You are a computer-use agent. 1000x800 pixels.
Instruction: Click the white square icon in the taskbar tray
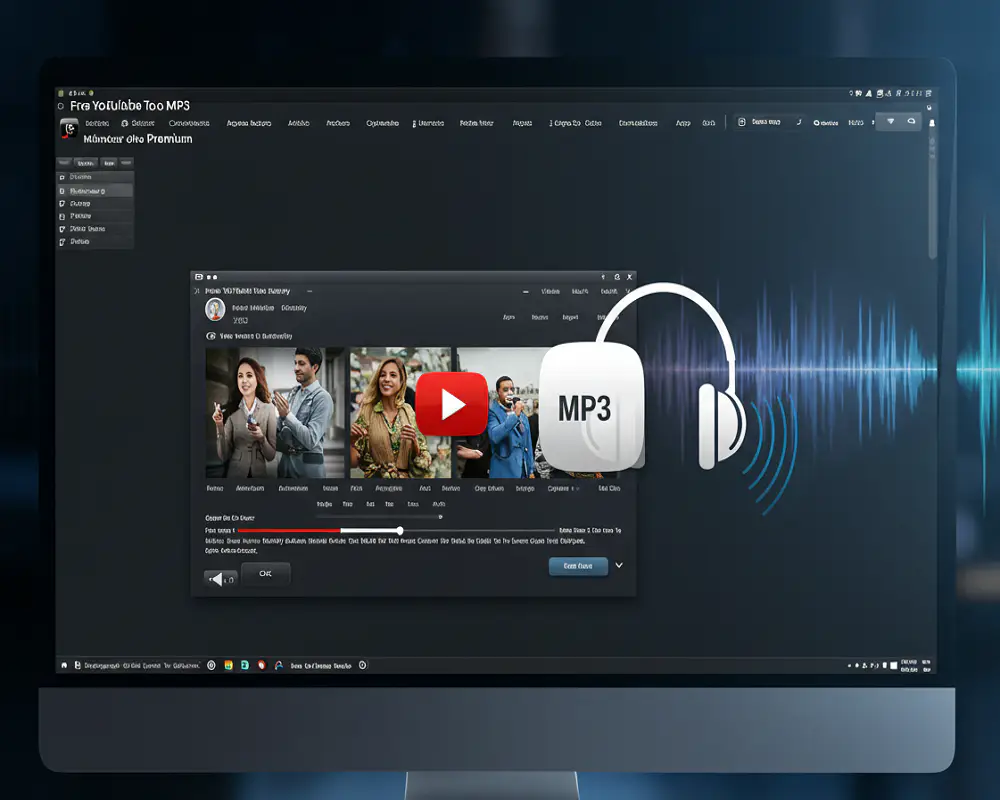(893, 665)
